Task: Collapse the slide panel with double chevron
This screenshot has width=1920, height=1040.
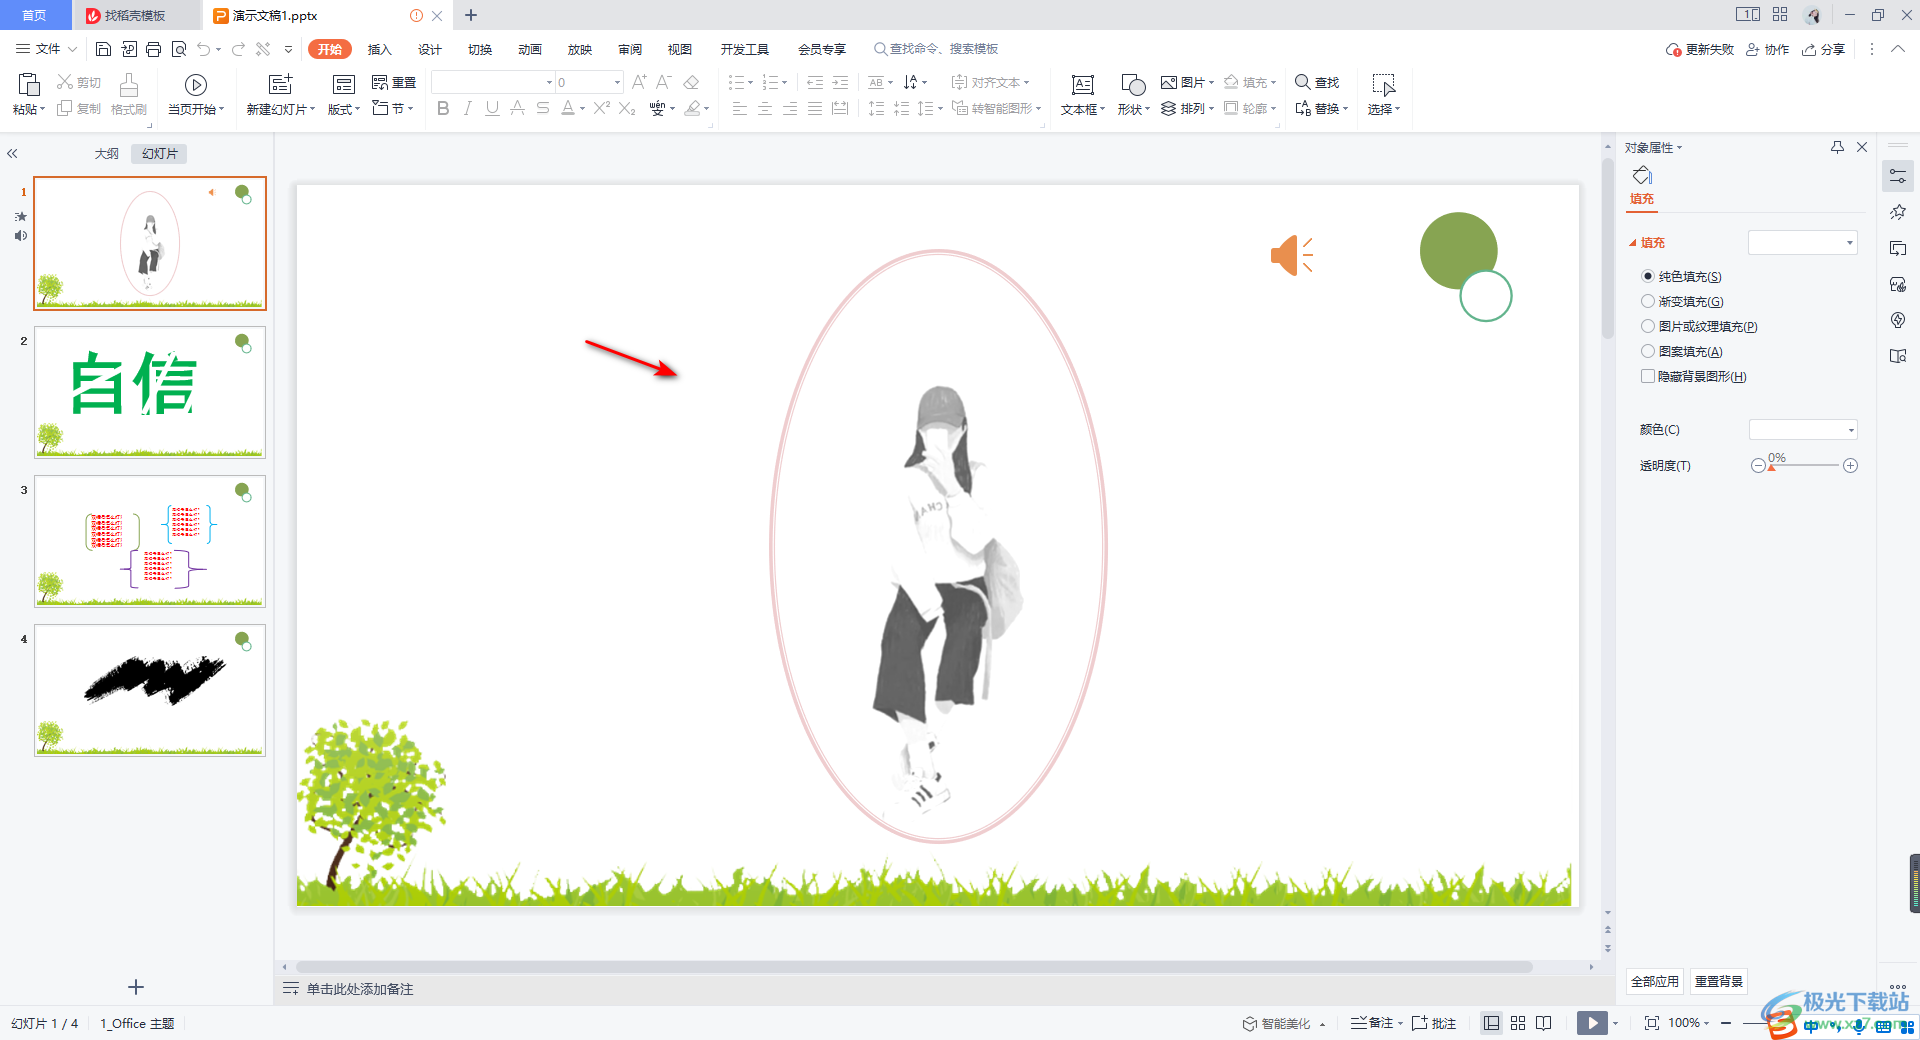Action: coord(12,153)
